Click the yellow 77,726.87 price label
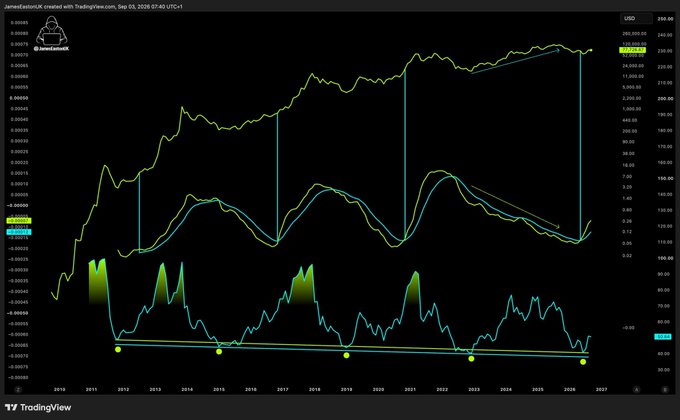The image size is (680, 420). tap(633, 50)
